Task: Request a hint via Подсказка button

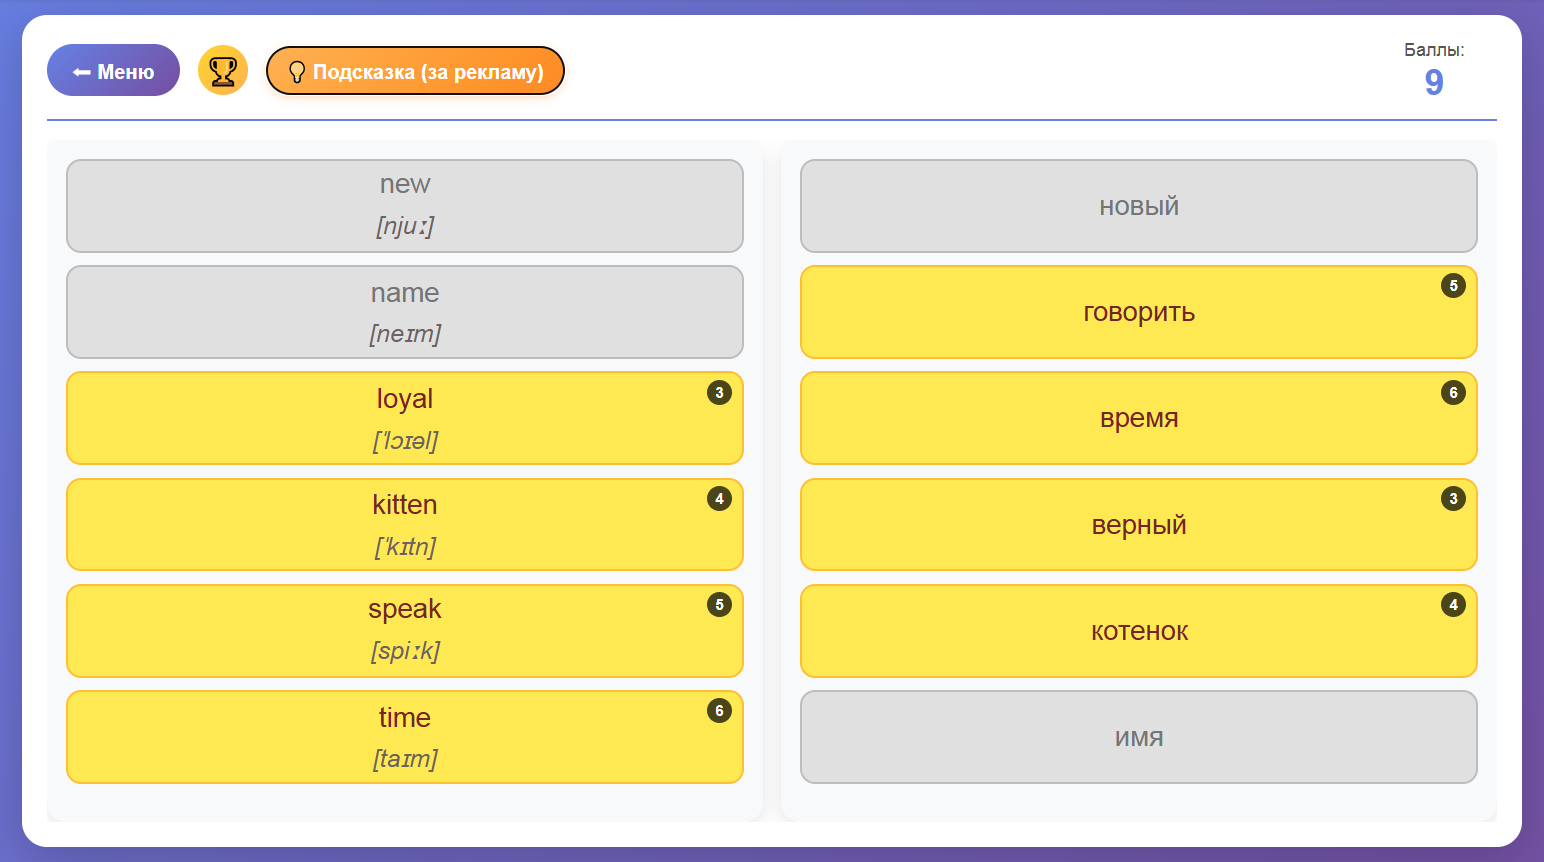Action: [415, 71]
